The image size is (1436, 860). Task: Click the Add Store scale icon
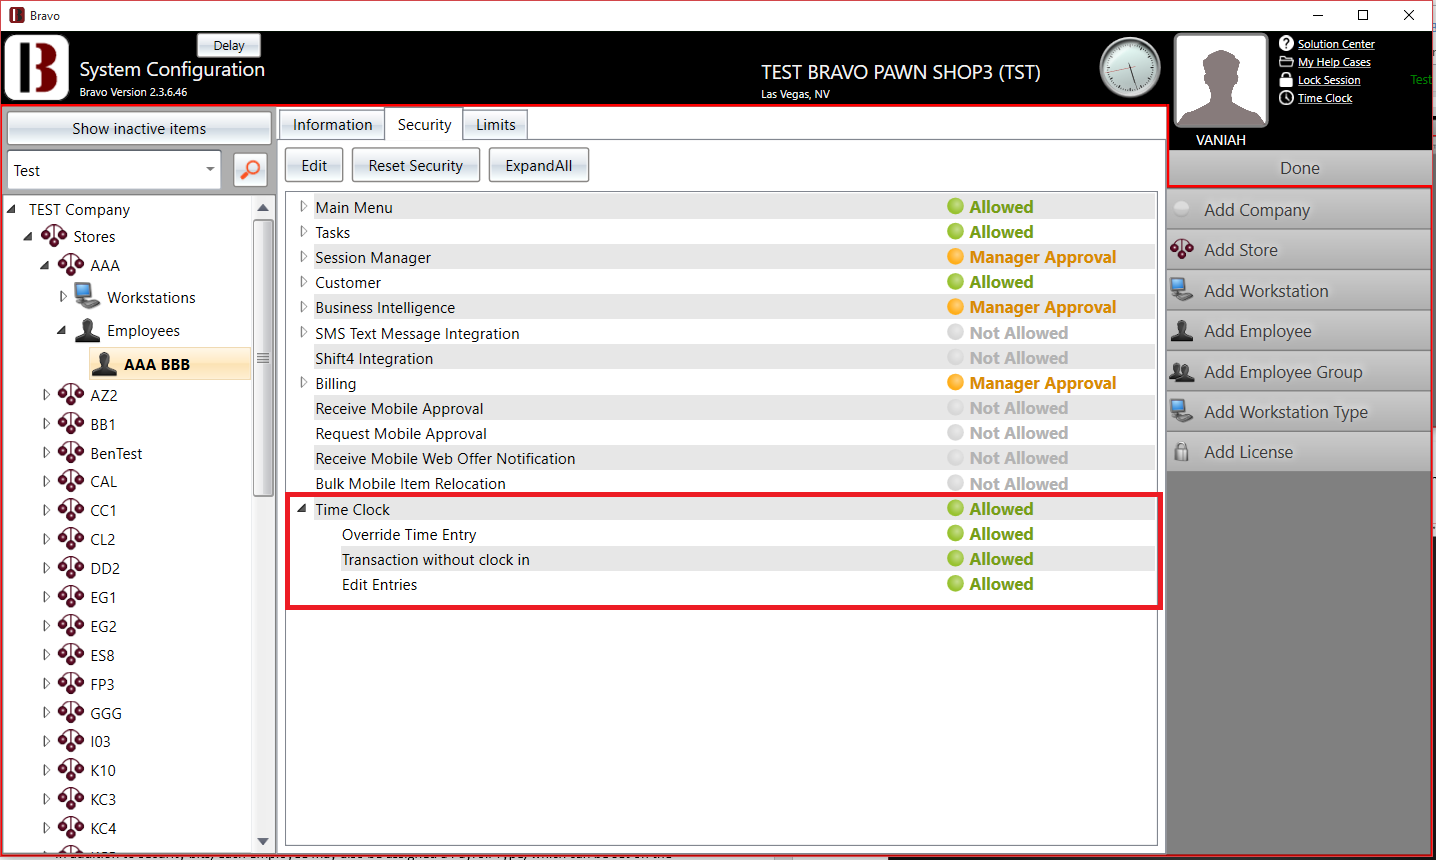click(1182, 249)
